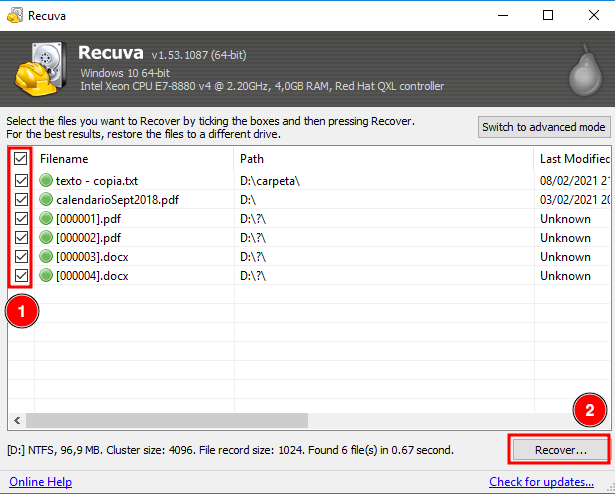Untick the [000004].docx file checkbox

point(21,276)
